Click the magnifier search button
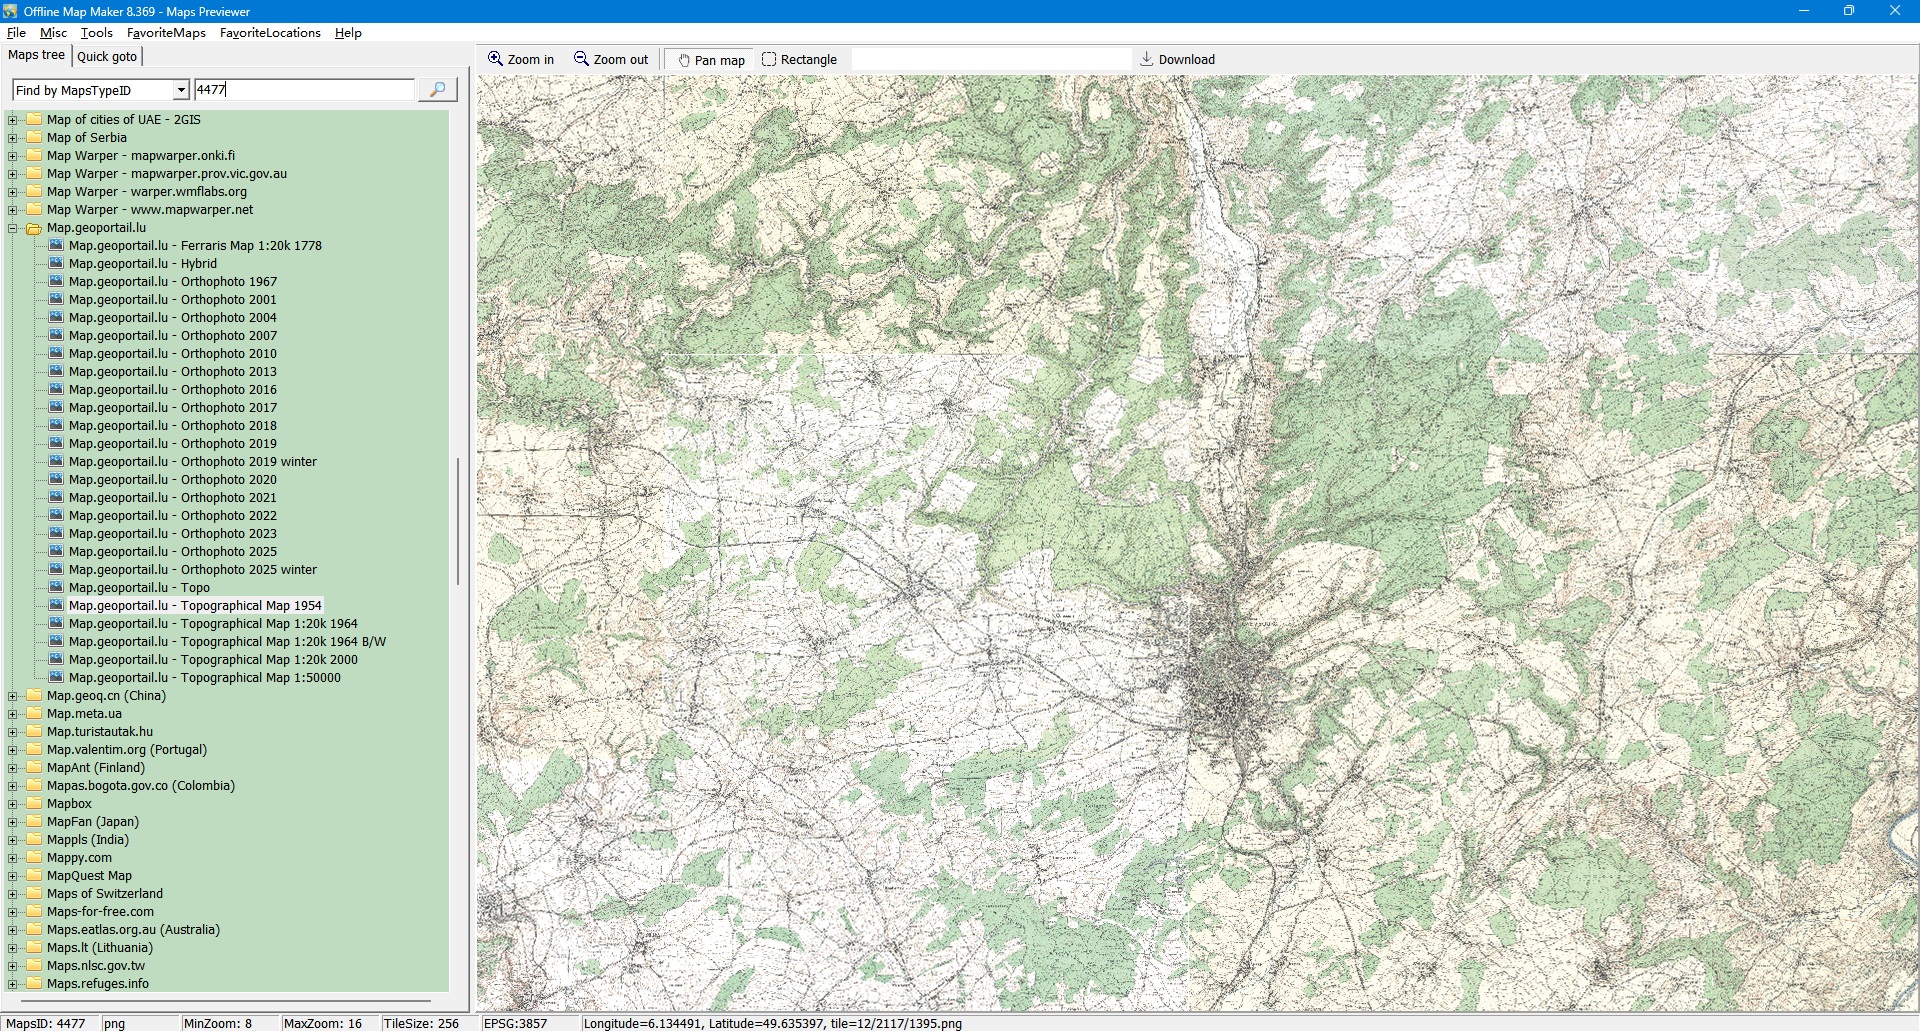This screenshot has height=1032, width=1920. click(x=437, y=90)
